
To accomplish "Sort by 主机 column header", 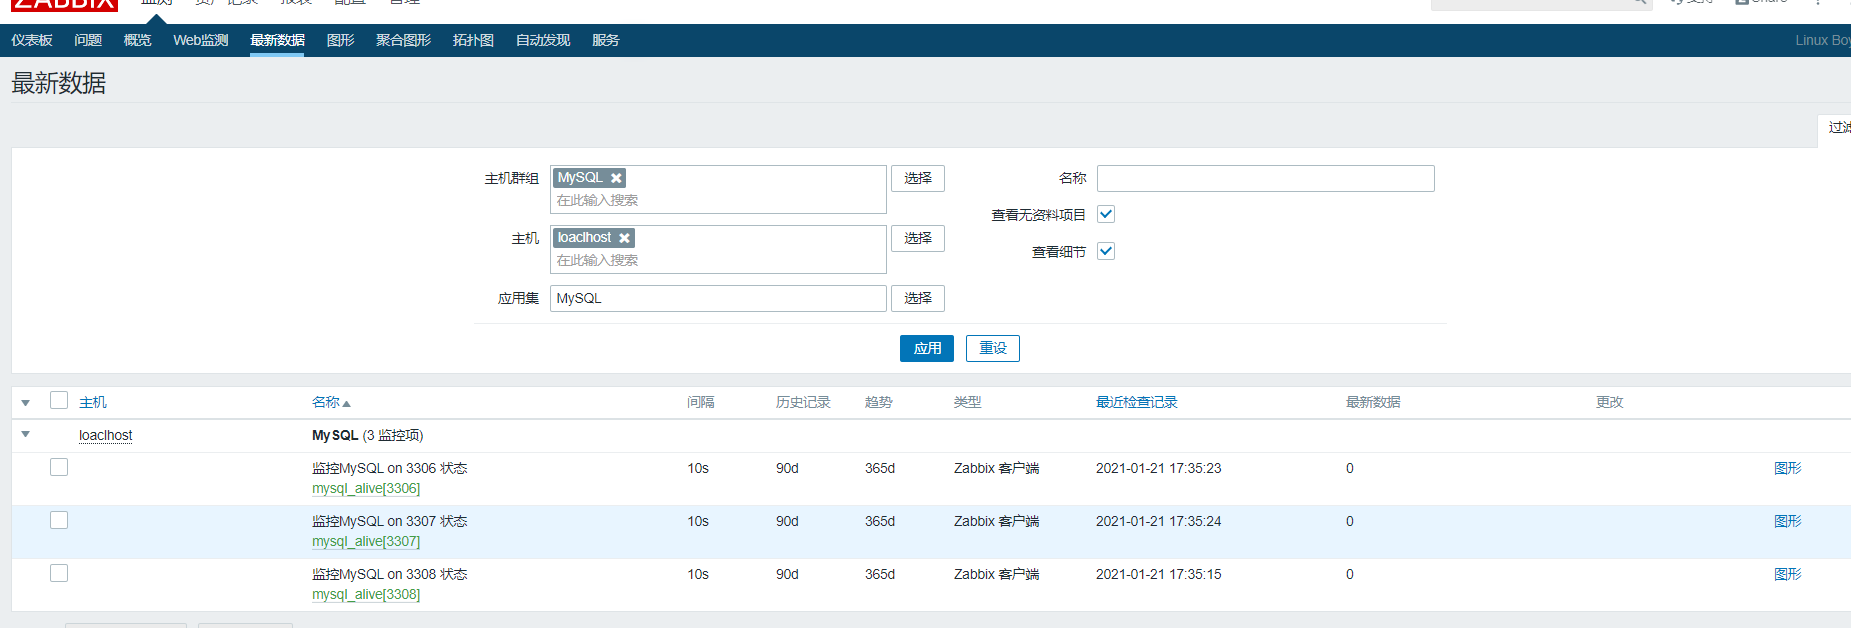I will [x=93, y=402].
